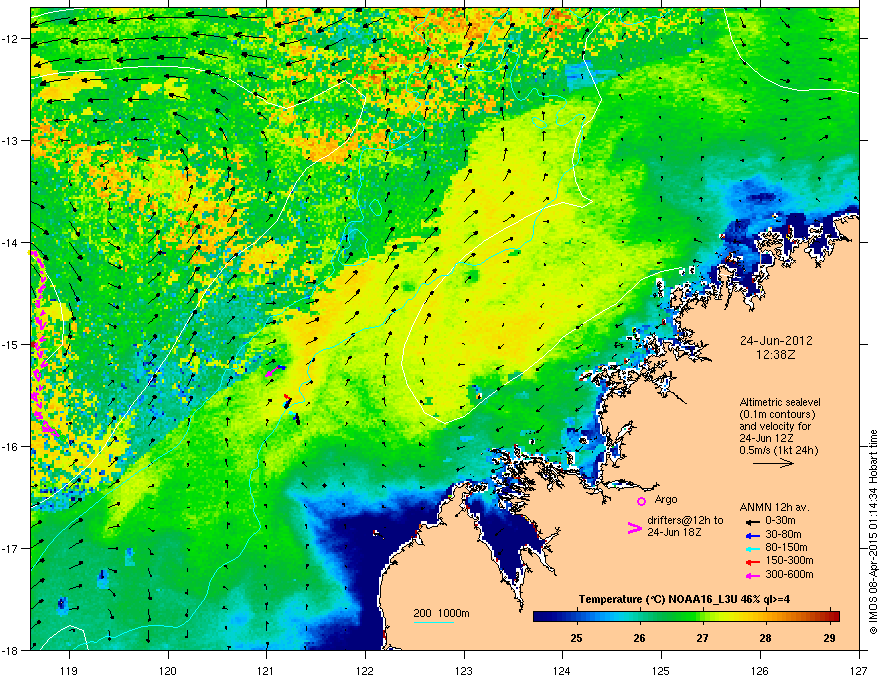Click the latitude axis label '-16'
Image resolution: width=880 pixels, height=680 pixels.
pyautogui.click(x=11, y=447)
